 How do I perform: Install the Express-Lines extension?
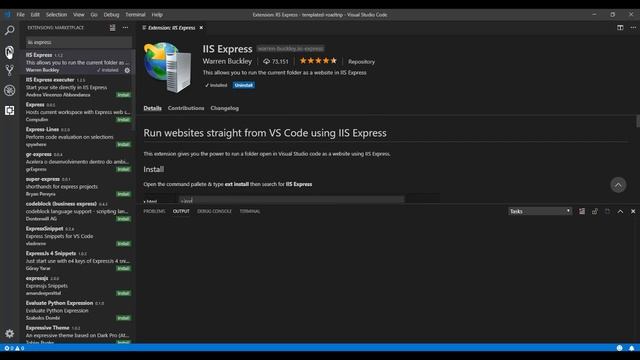123,144
